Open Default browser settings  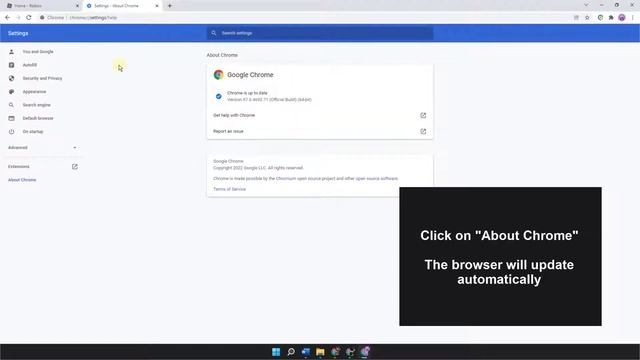38,118
